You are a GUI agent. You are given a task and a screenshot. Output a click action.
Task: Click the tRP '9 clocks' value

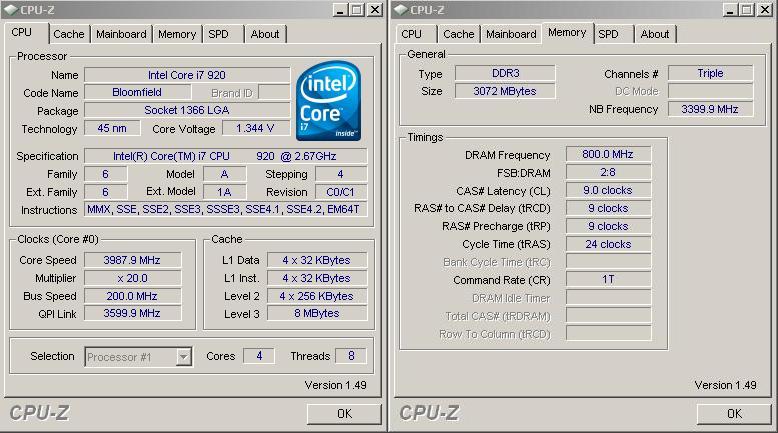pyautogui.click(x=608, y=226)
